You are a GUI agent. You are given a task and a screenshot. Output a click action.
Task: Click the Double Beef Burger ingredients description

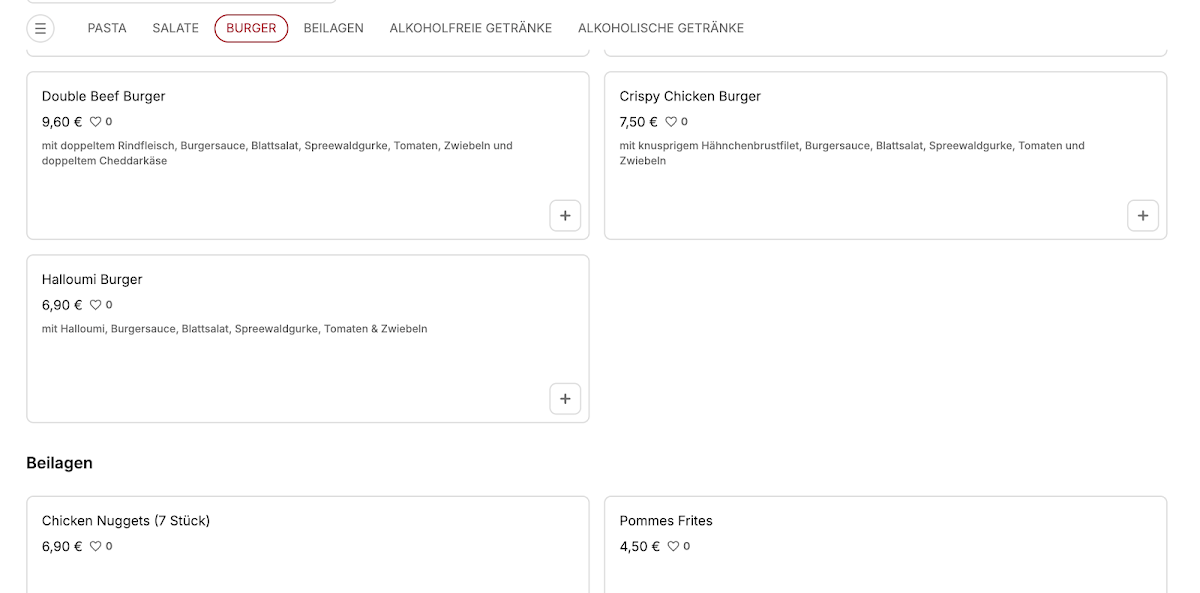(277, 153)
